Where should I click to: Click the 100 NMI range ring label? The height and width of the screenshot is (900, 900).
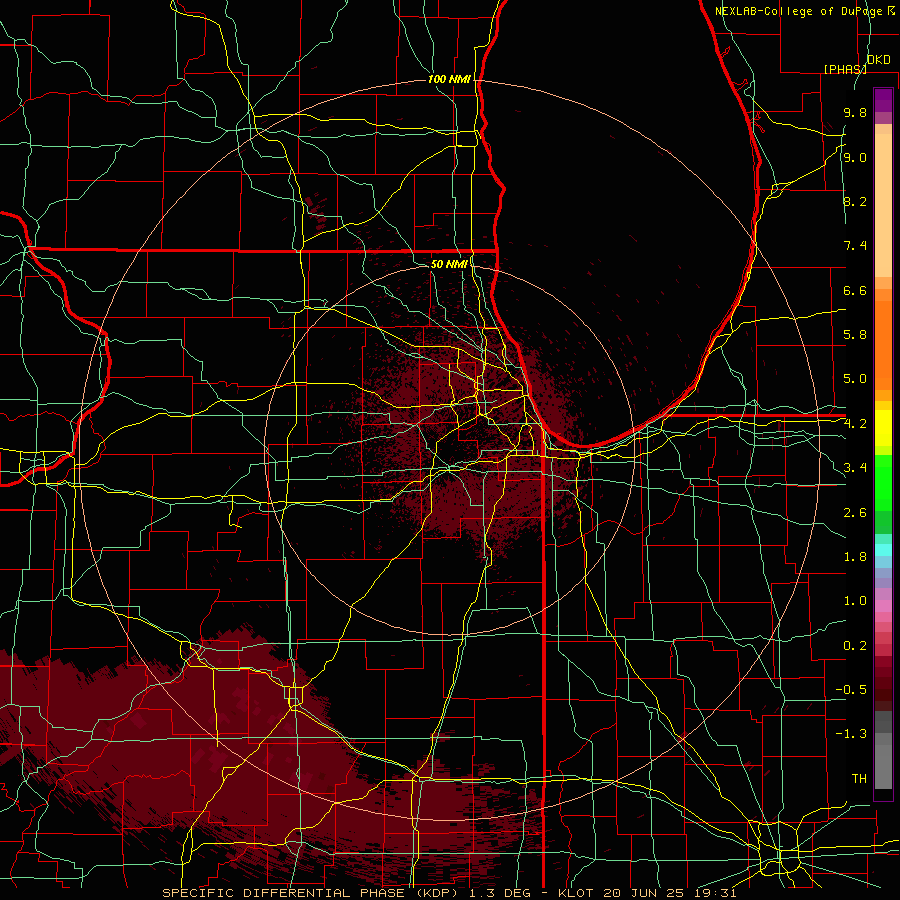coord(449,79)
